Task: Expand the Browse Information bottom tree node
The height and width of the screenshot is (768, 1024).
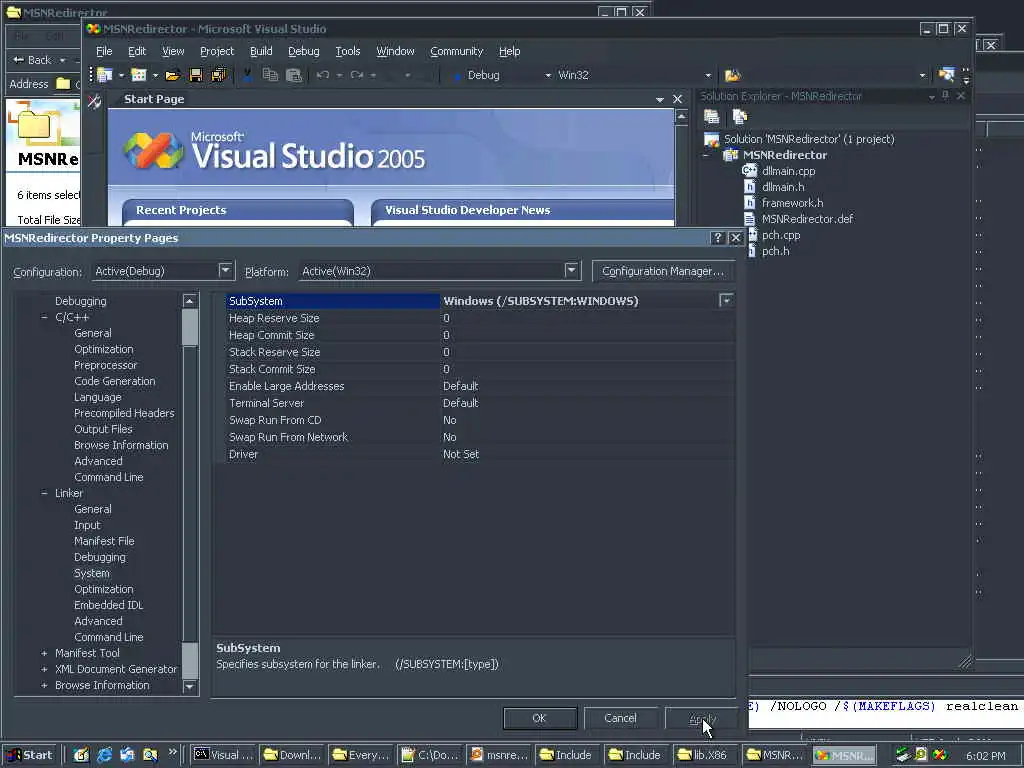Action: click(44, 685)
